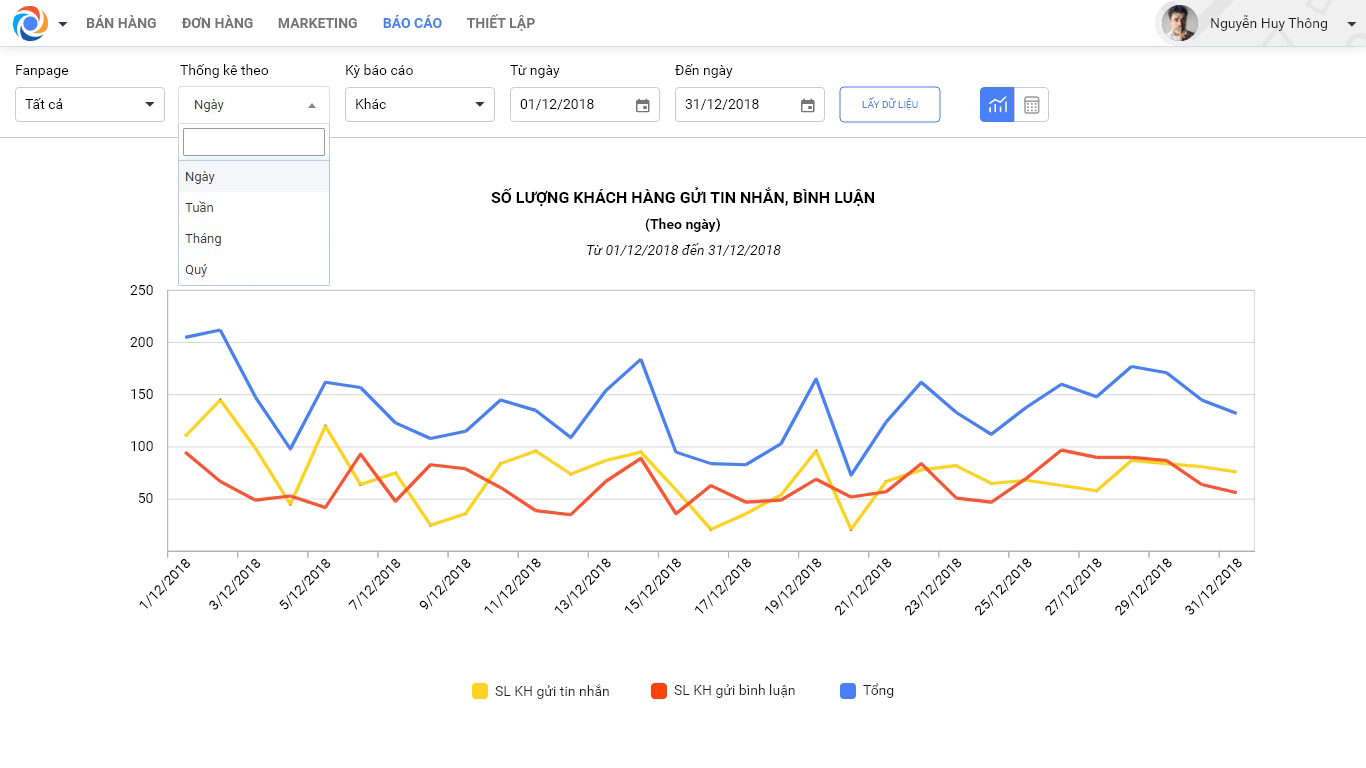Switch to table view icon
Screen dimensions: 1366x768
(x=1032, y=105)
